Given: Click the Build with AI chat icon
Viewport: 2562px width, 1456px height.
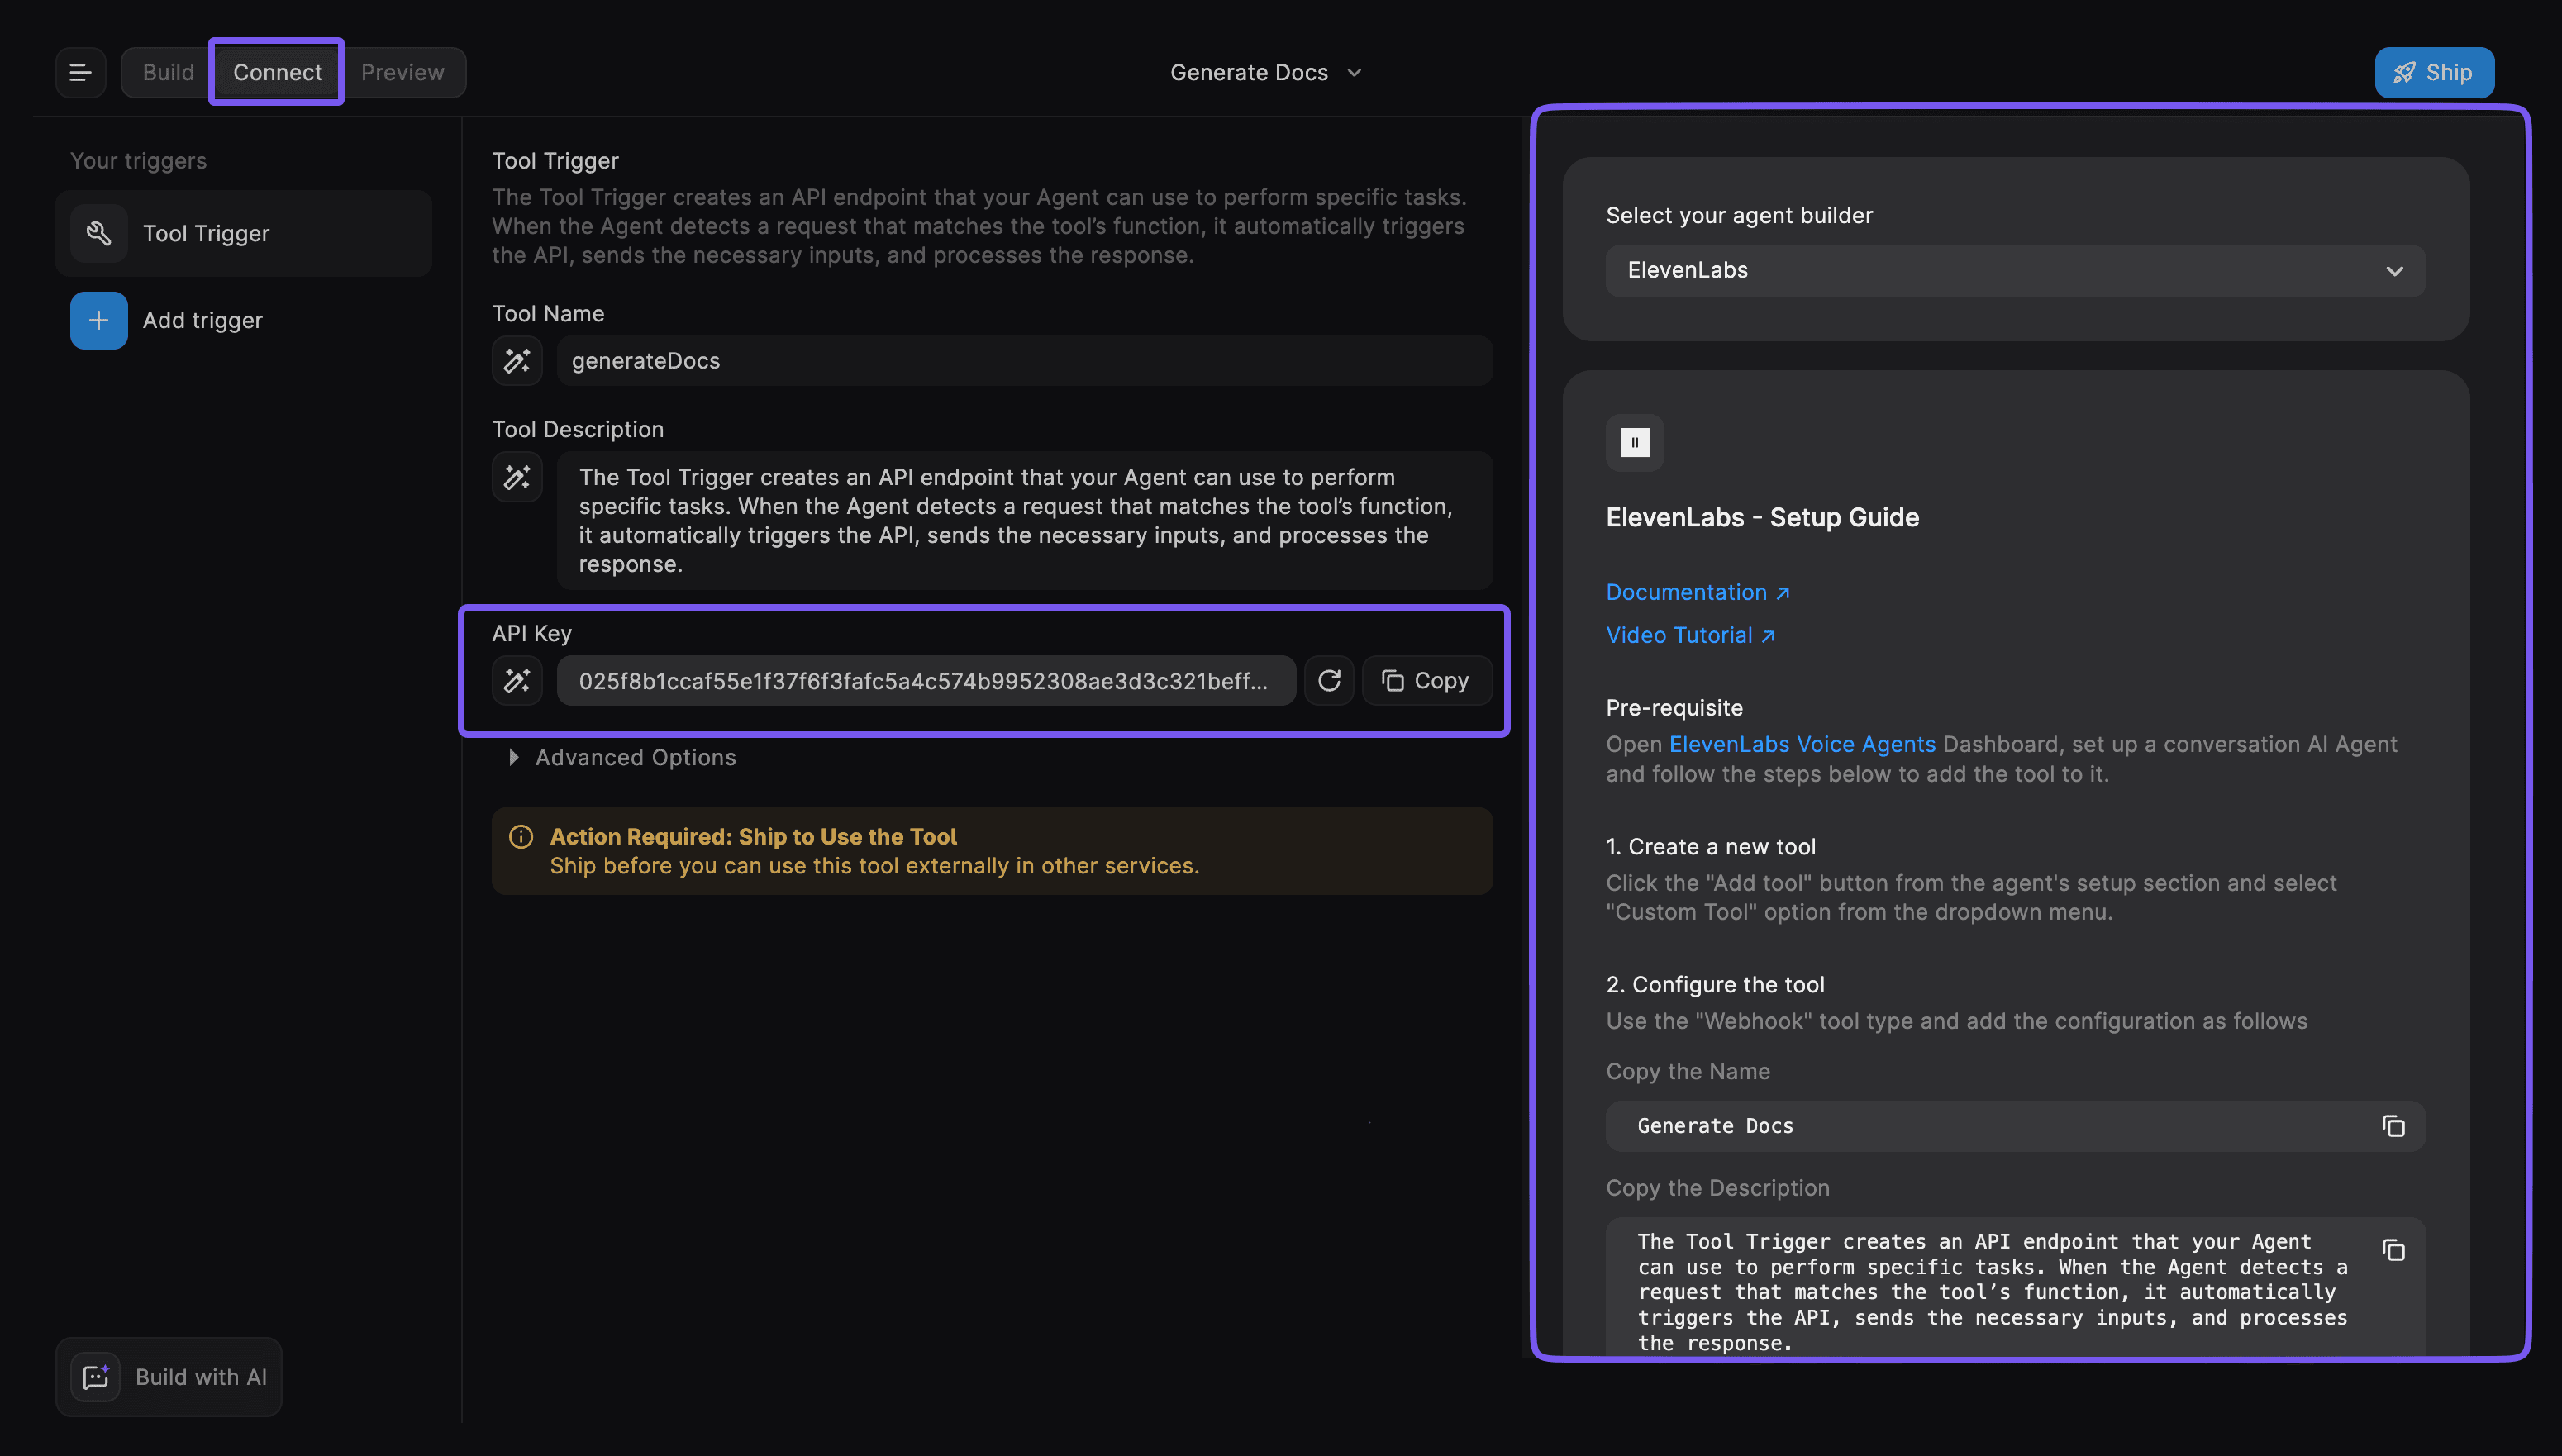Looking at the screenshot, I should (x=95, y=1377).
